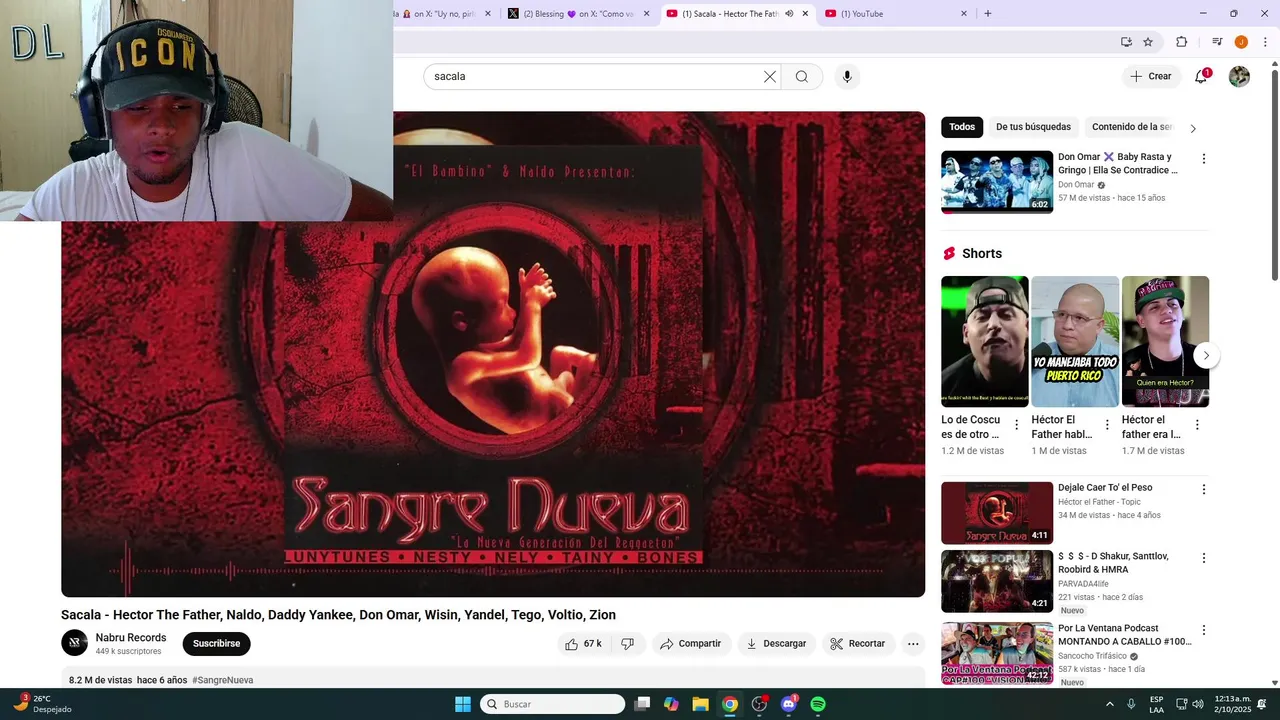
Task: Click the Descargar button
Action: (776, 644)
